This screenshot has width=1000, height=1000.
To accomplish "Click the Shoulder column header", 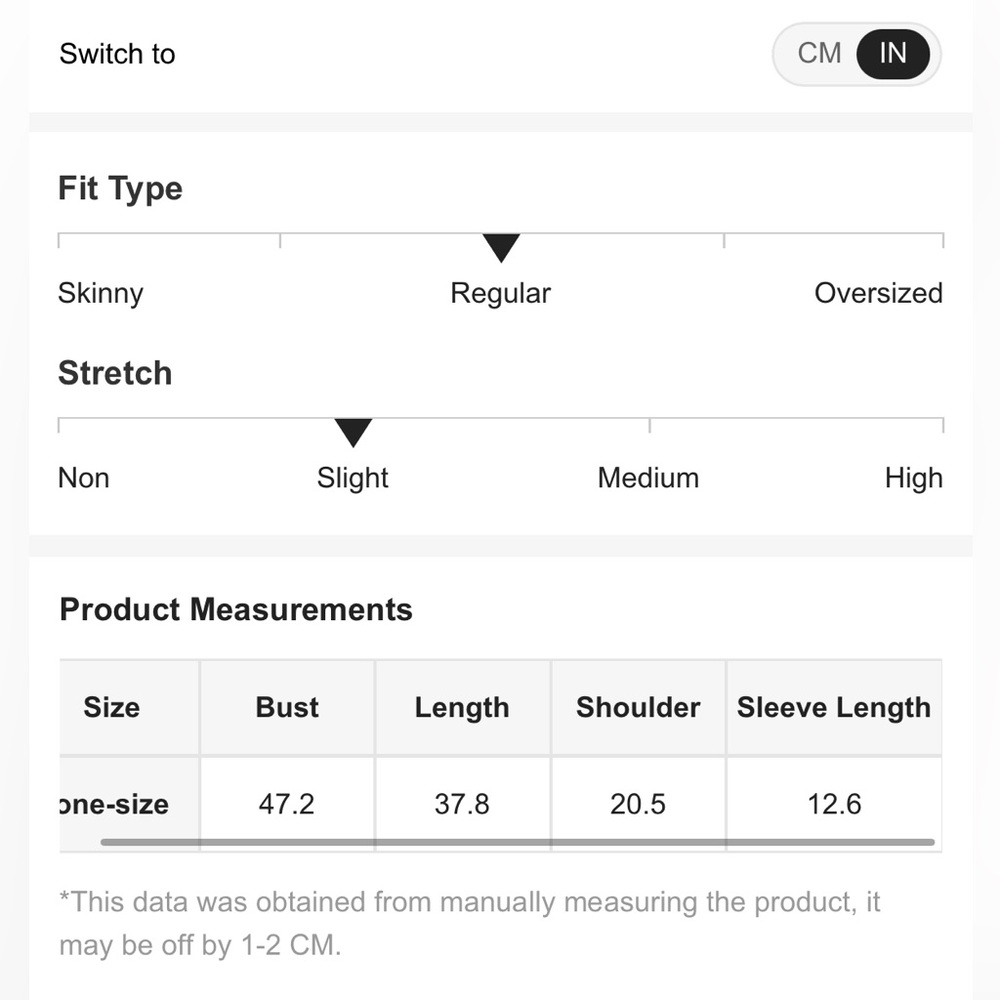I will 638,707.
